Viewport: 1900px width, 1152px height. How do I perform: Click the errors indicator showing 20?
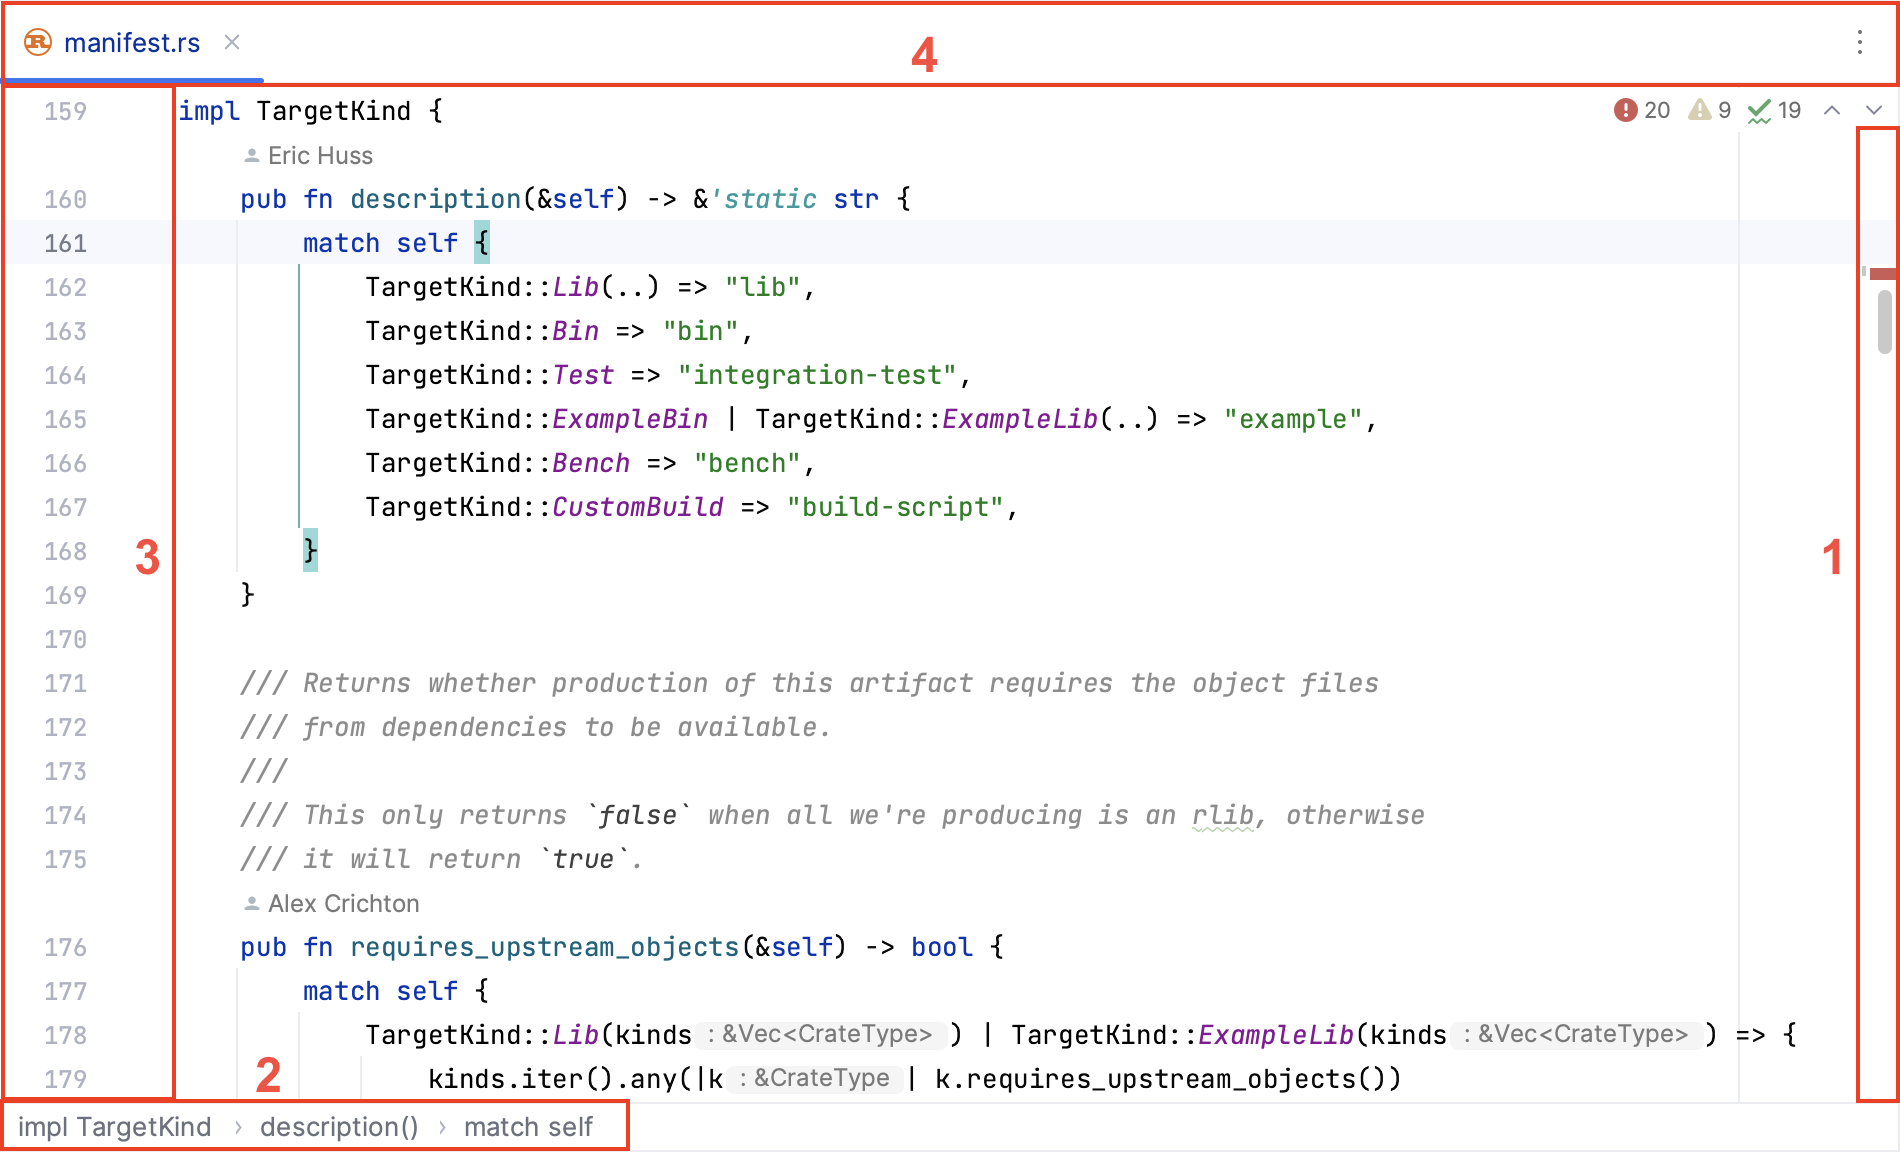point(1642,110)
